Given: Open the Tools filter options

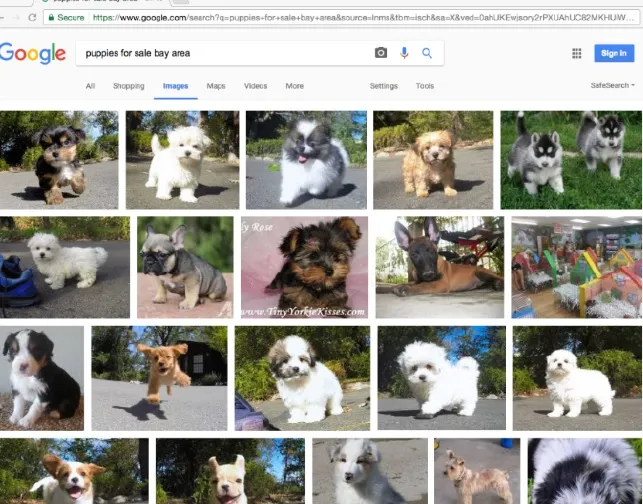Looking at the screenshot, I should 424,86.
